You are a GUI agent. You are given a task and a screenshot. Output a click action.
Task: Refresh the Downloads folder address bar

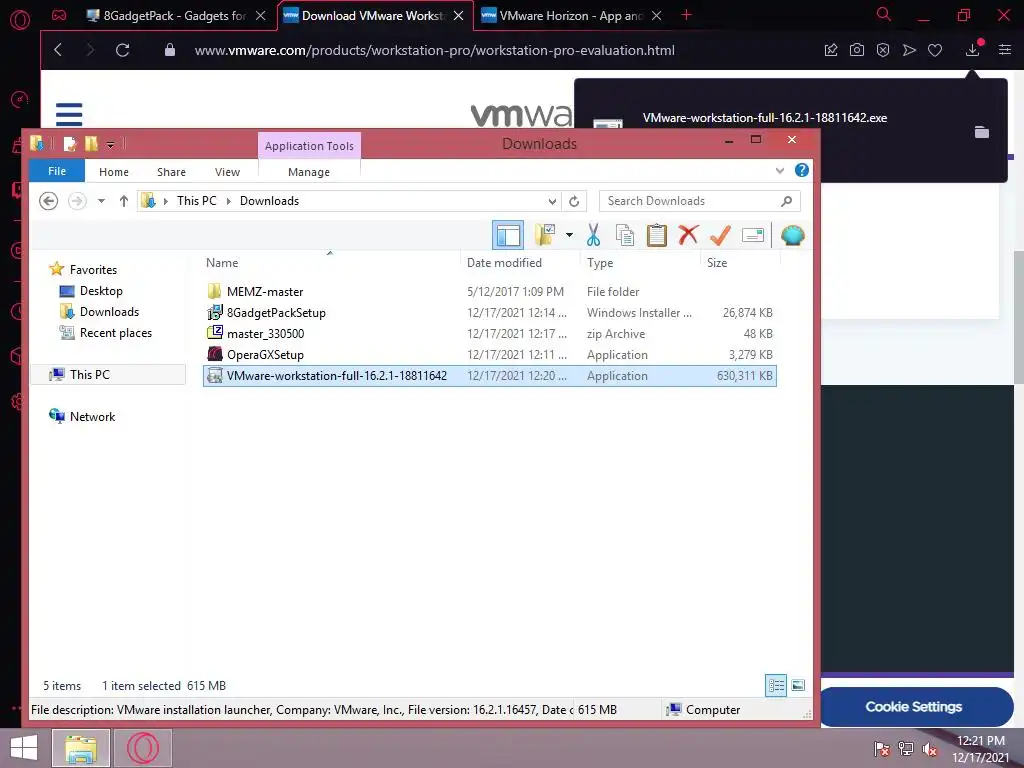point(574,201)
